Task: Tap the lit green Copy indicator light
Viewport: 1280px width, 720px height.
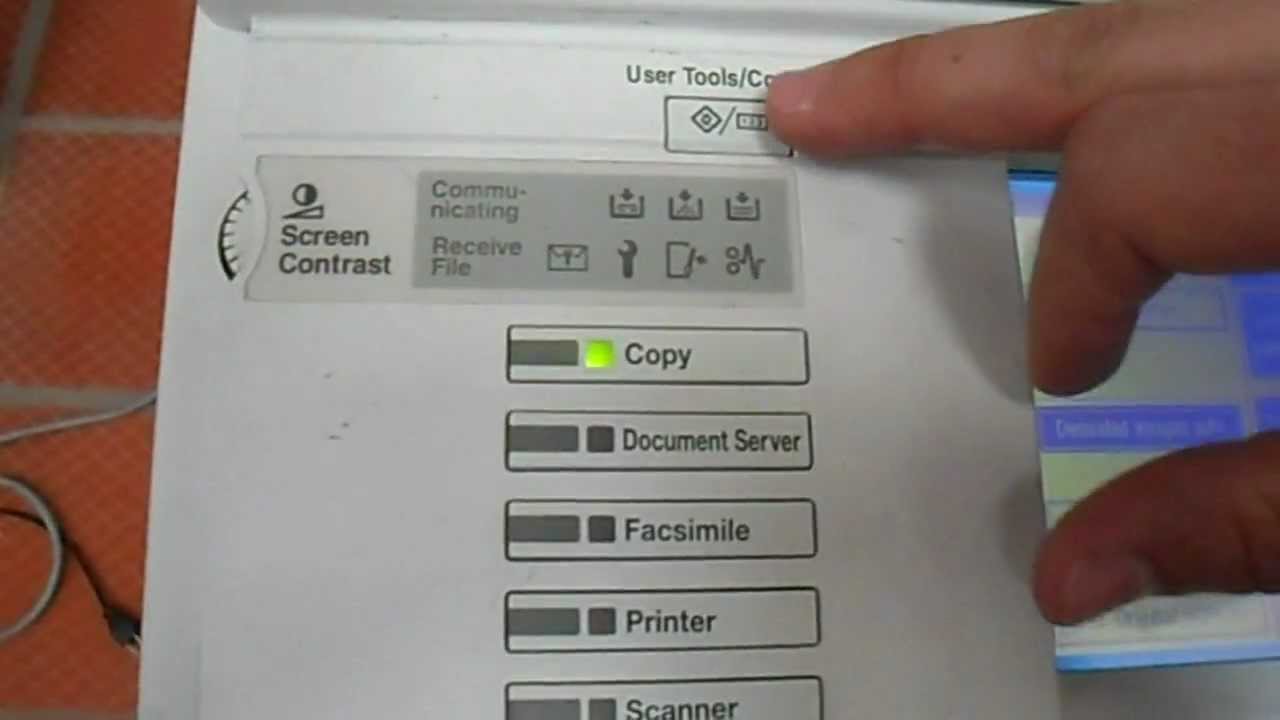Action: [x=600, y=354]
